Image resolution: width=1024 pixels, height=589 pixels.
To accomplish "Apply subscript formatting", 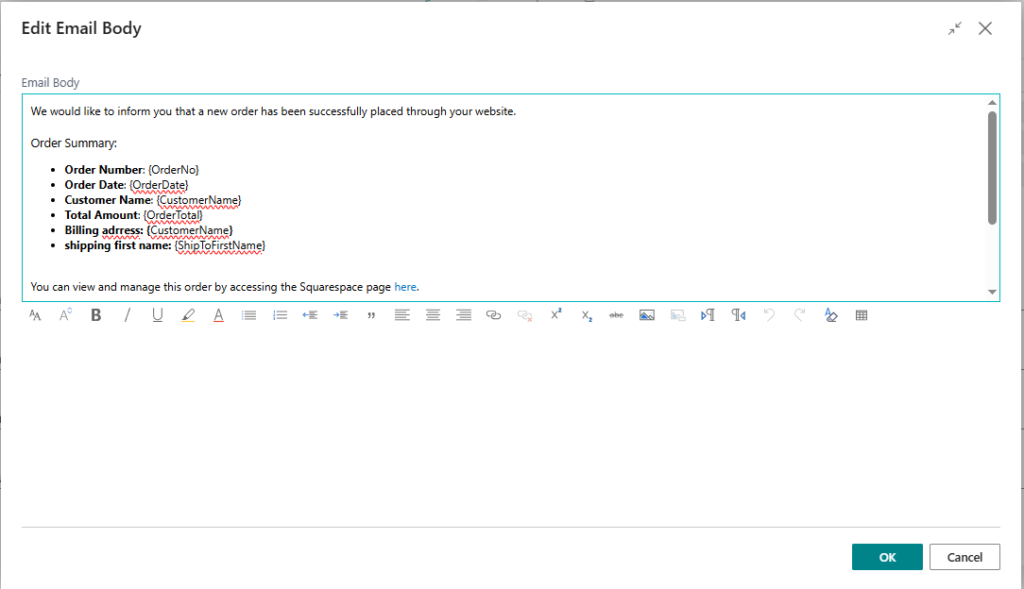I will (586, 315).
